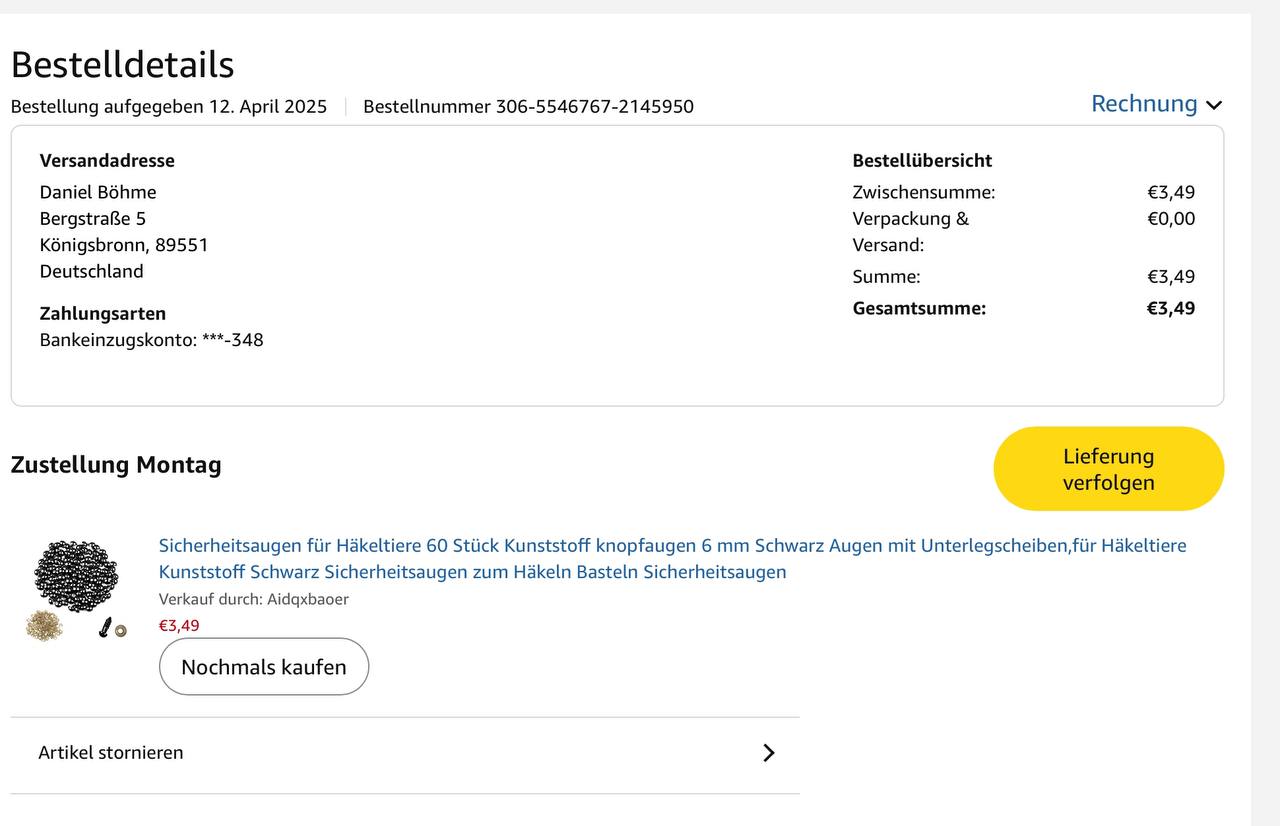This screenshot has width=1280, height=826.
Task: Click the order number 306-5546767-2145950
Action: coord(594,107)
